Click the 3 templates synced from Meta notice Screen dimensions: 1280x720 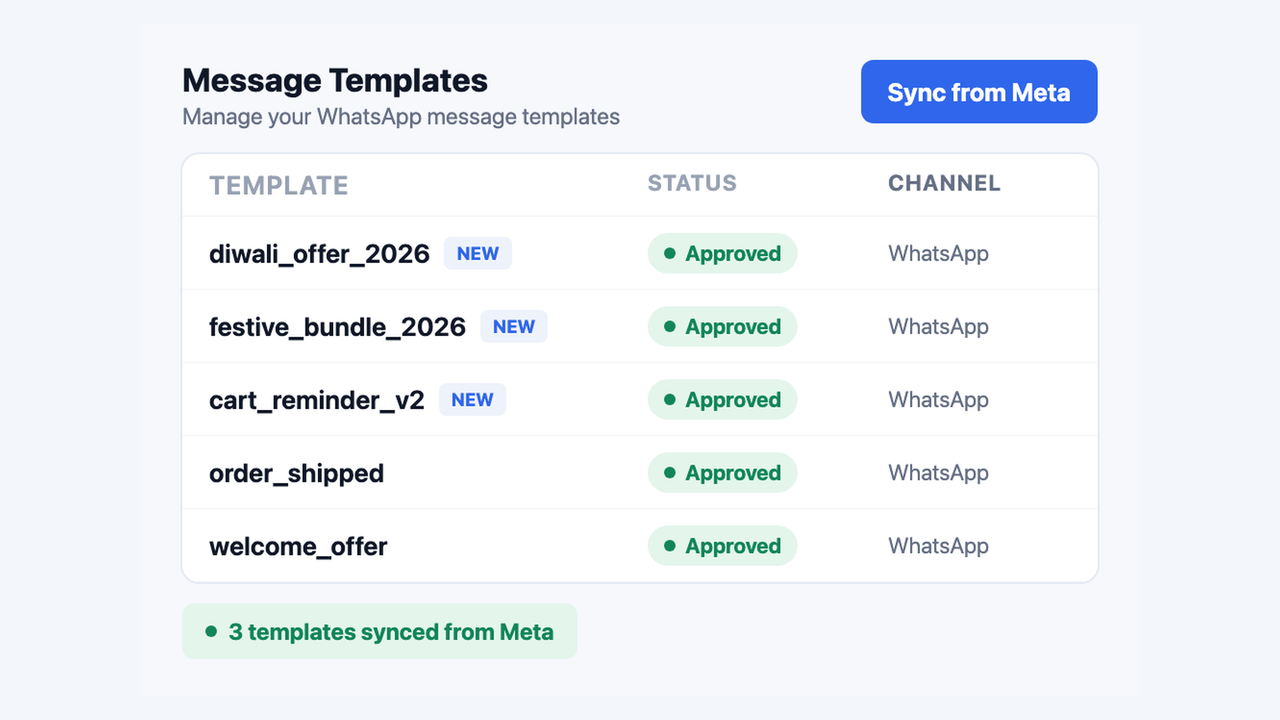(380, 631)
